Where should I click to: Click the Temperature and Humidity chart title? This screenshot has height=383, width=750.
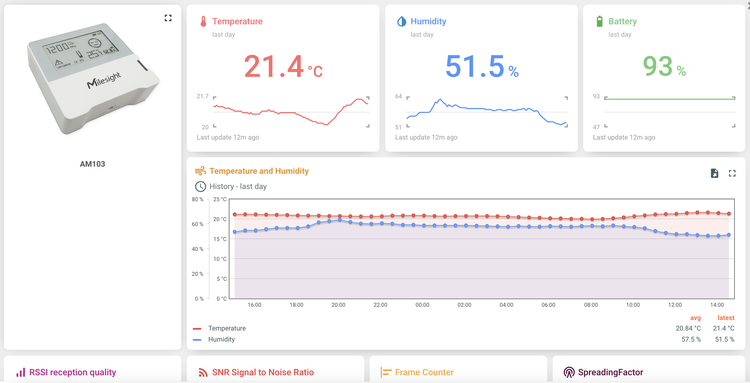[x=259, y=171]
